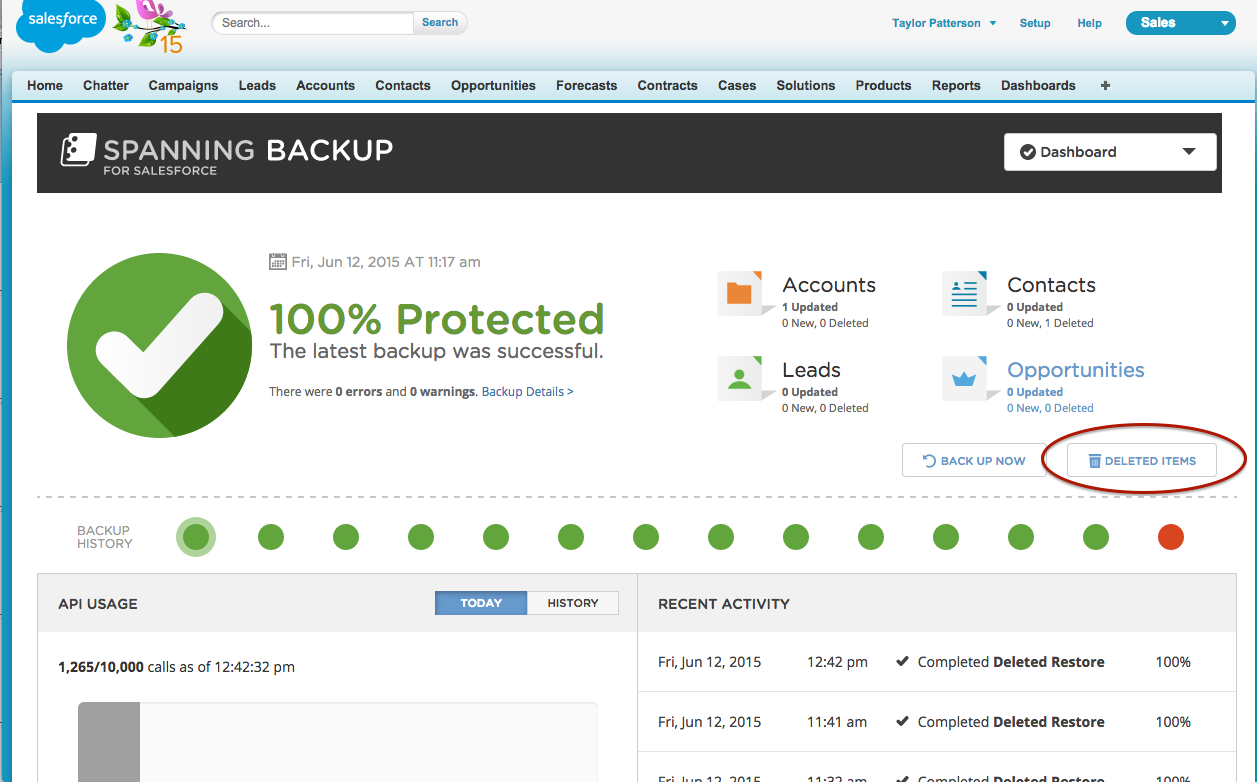Click the plus icon to add tabs
Image resolution: width=1257 pixels, height=782 pixels.
coord(1105,86)
